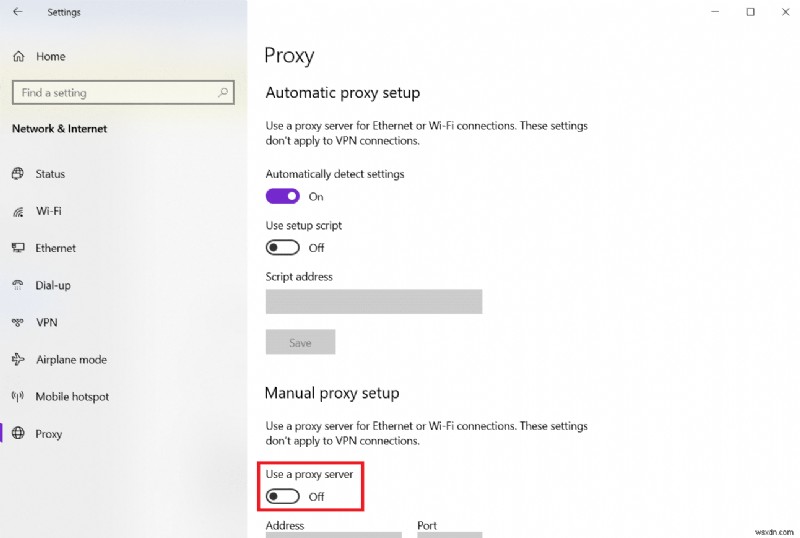Open the Home icon in sidebar
This screenshot has height=538, width=800.
pos(18,57)
